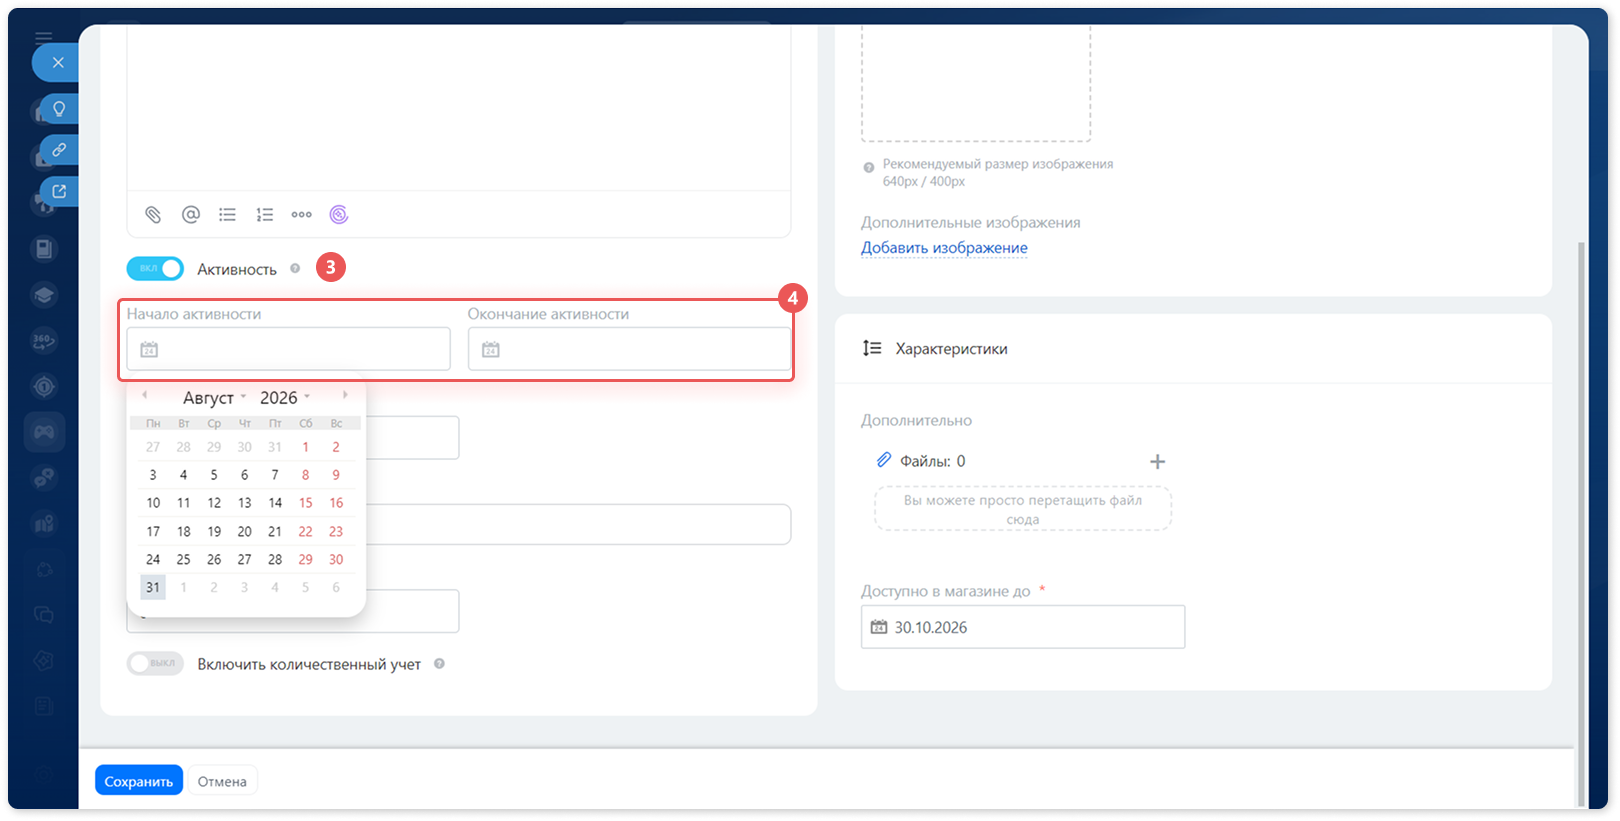Click the Добавить изображение link
1620x821 pixels.
(944, 248)
